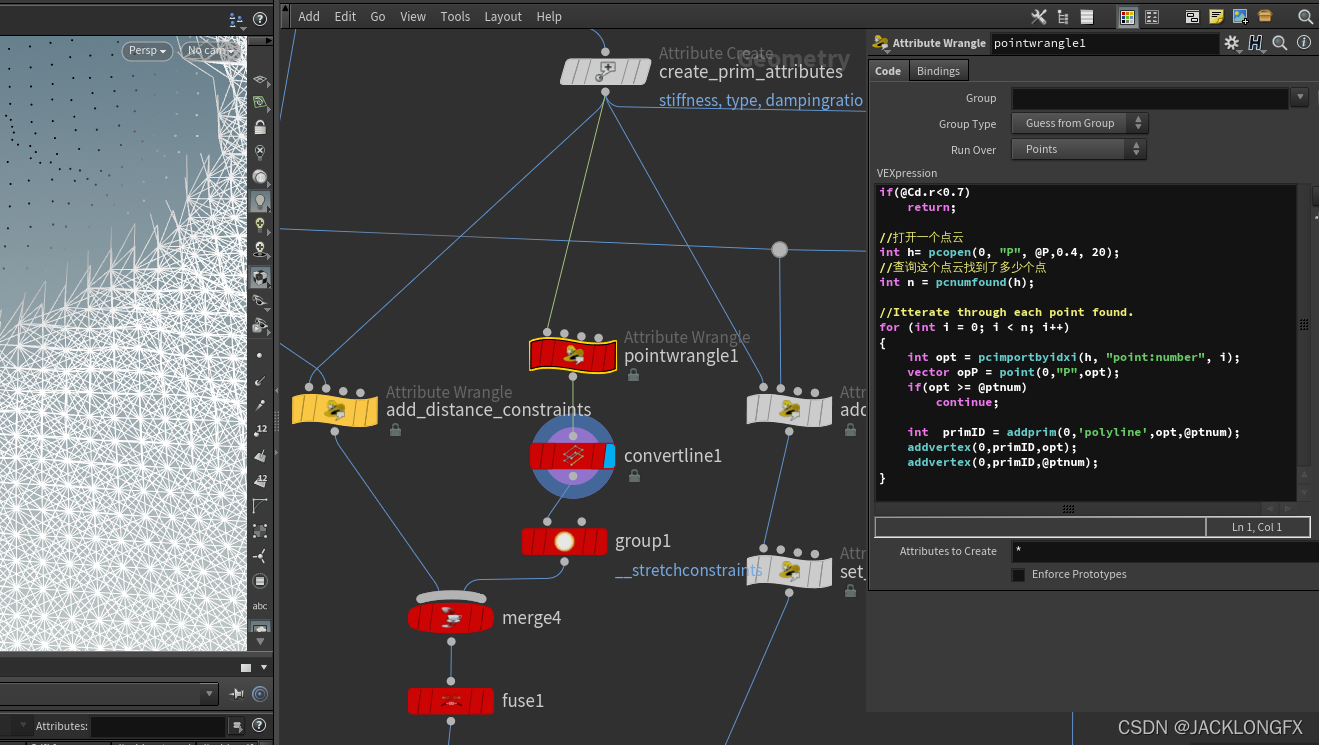Open the No cam camera dropdown
1319x745 pixels.
[x=212, y=50]
